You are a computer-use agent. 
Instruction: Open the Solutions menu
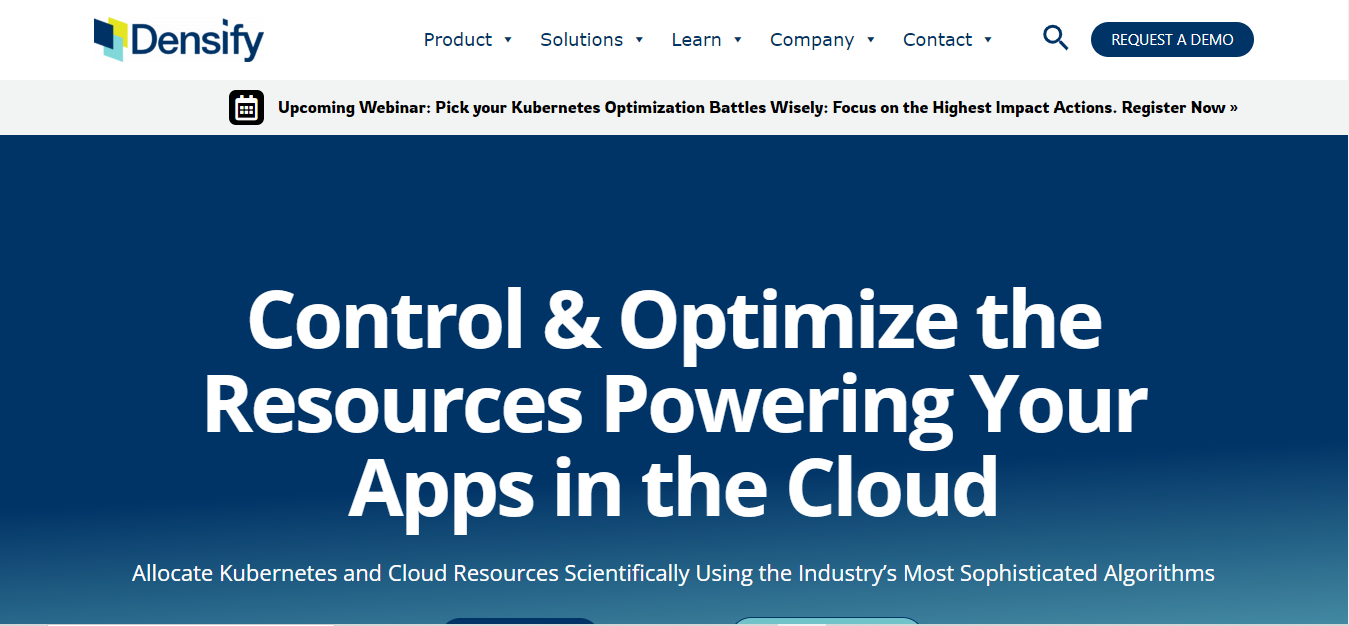pyautogui.click(x=582, y=39)
